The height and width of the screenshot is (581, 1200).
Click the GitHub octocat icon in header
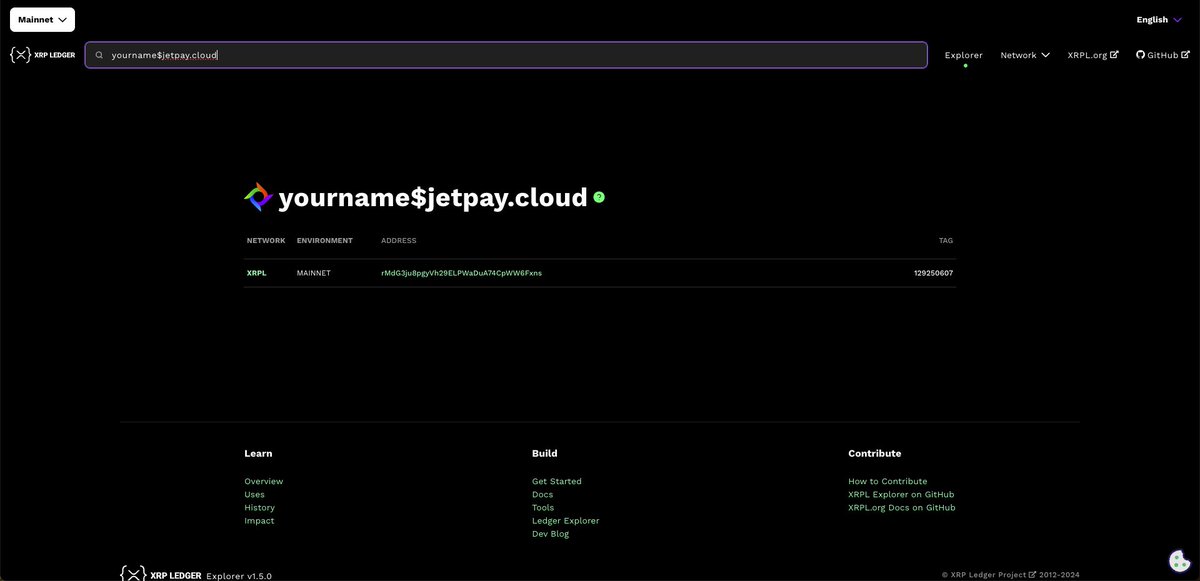click(x=1140, y=55)
